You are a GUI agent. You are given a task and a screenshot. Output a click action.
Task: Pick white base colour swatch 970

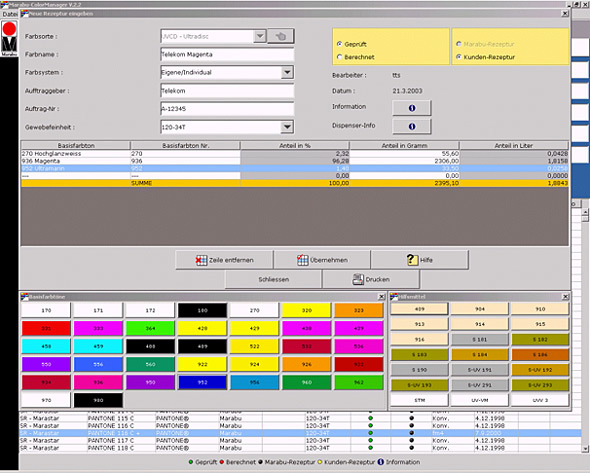[x=46, y=400]
